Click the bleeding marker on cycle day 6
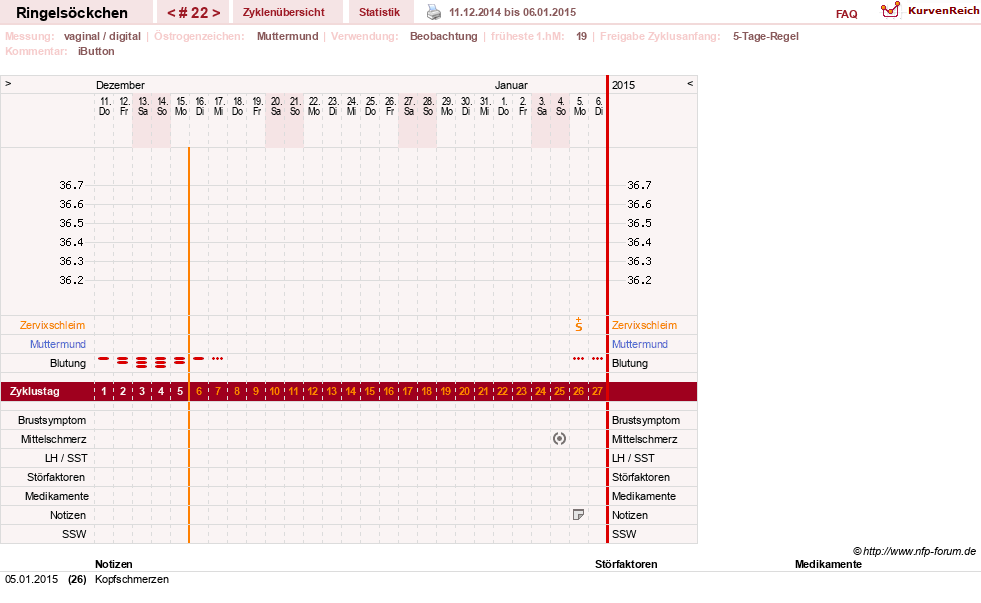This screenshot has width=981, height=603. (x=199, y=359)
